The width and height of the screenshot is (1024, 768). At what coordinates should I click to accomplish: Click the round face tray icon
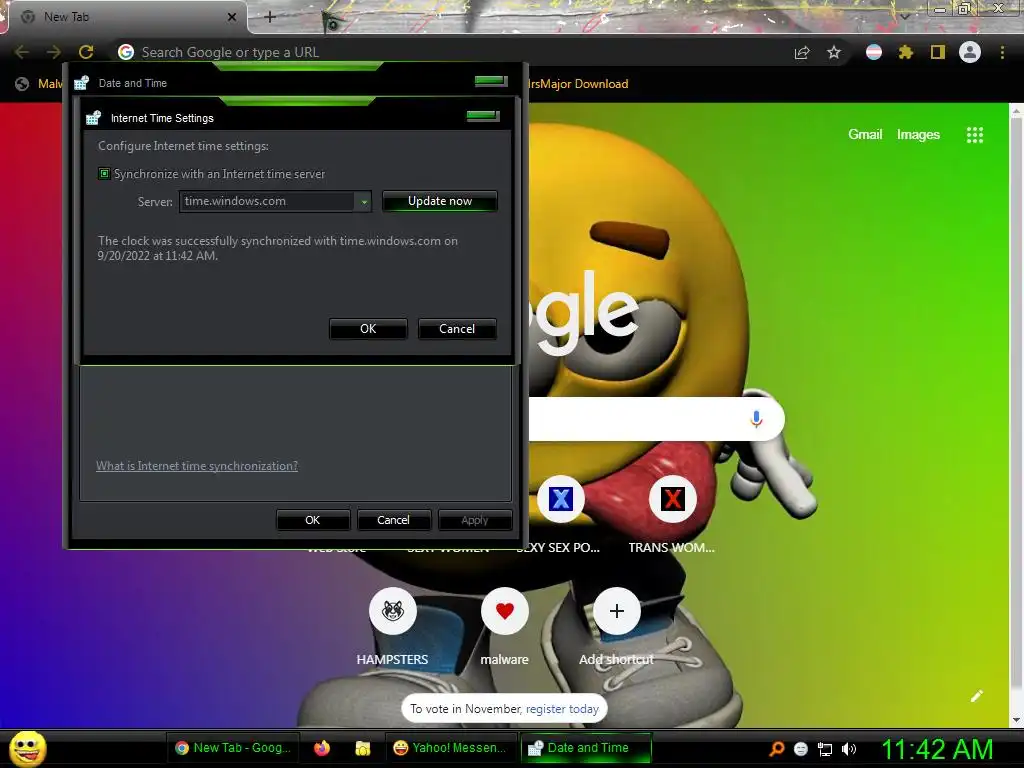click(801, 749)
